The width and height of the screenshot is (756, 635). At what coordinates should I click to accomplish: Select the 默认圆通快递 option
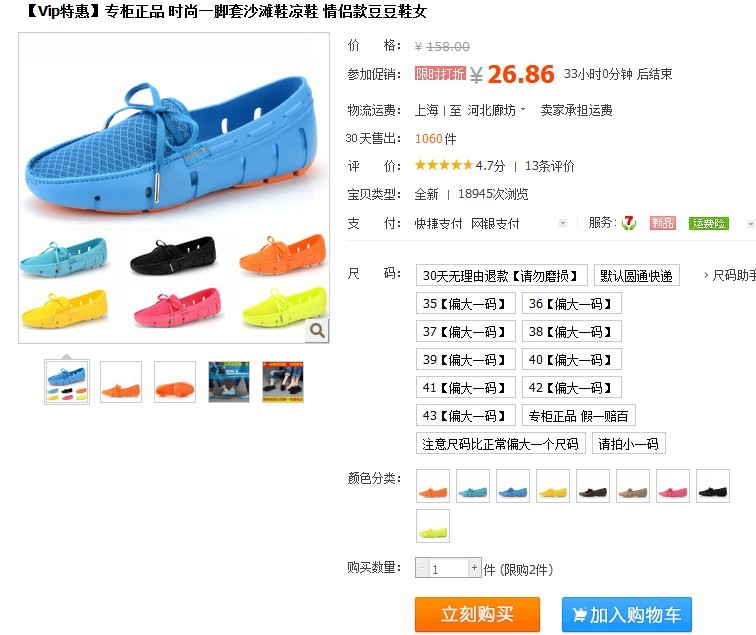tap(636, 276)
